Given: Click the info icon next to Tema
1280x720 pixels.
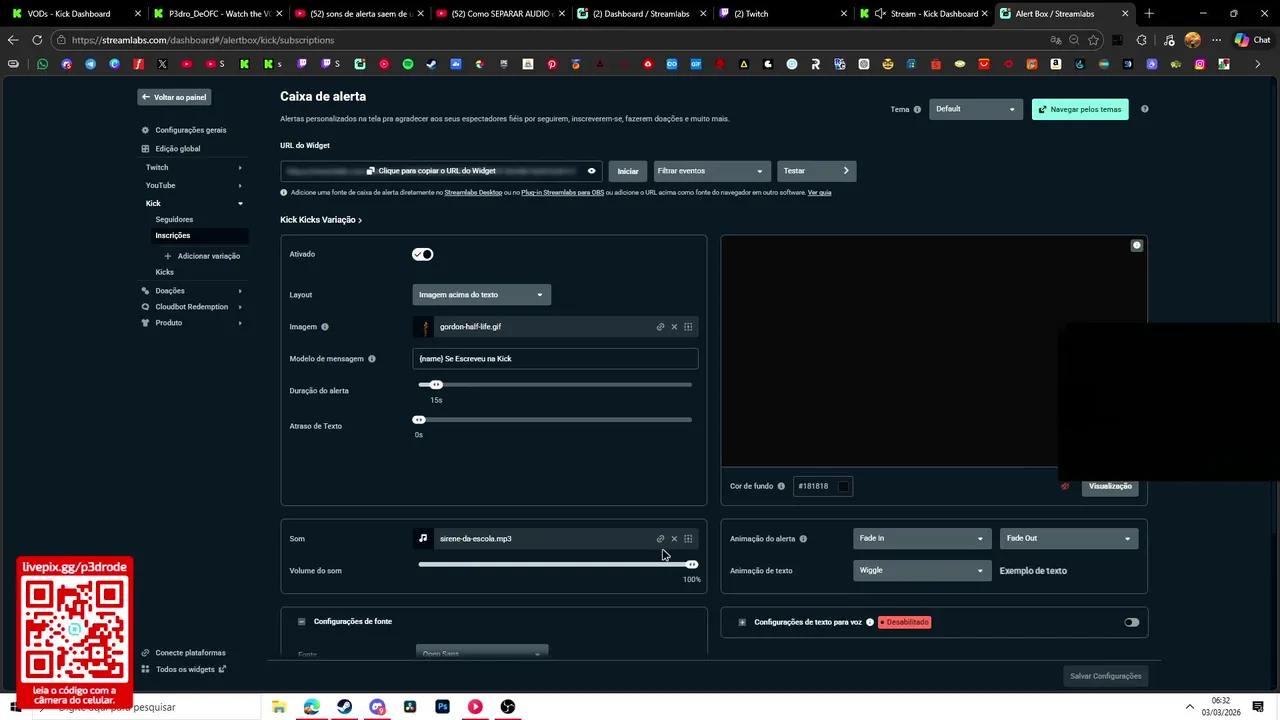Looking at the screenshot, I should coord(917,110).
